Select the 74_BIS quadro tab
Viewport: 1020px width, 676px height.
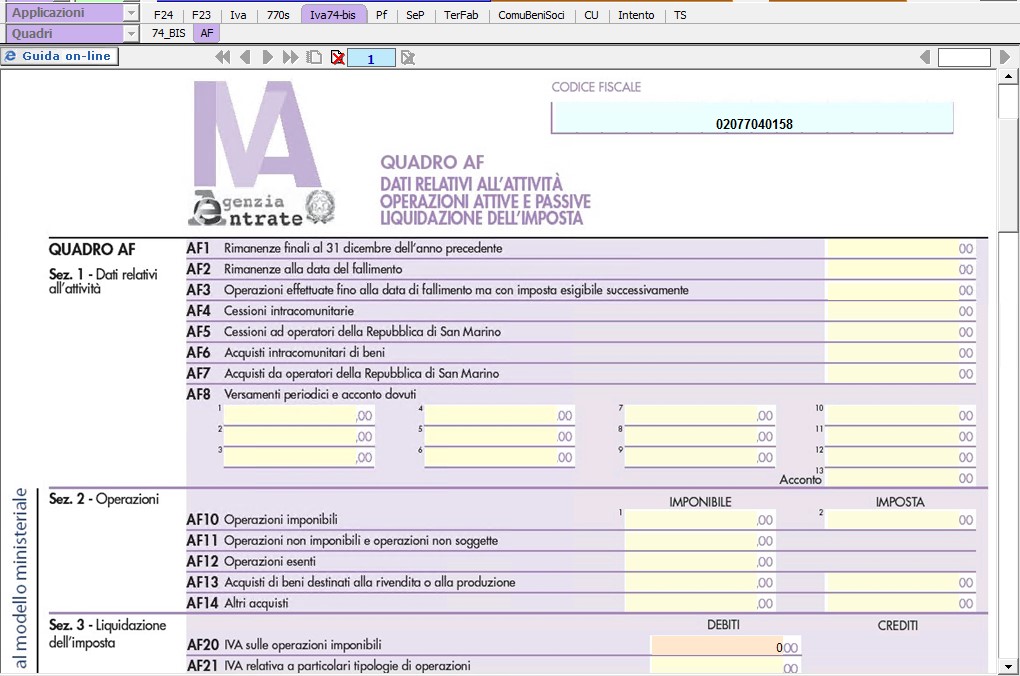click(168, 33)
